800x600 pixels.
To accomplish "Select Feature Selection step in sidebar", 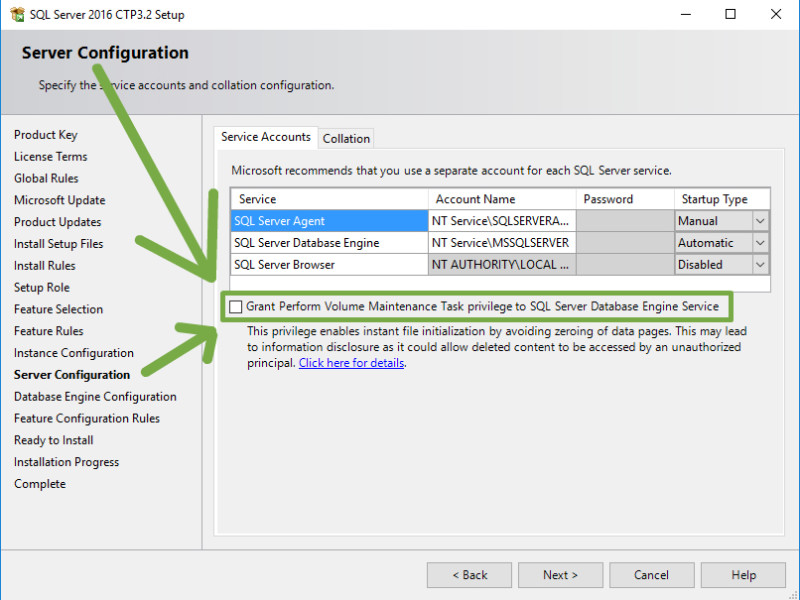I will coord(59,309).
